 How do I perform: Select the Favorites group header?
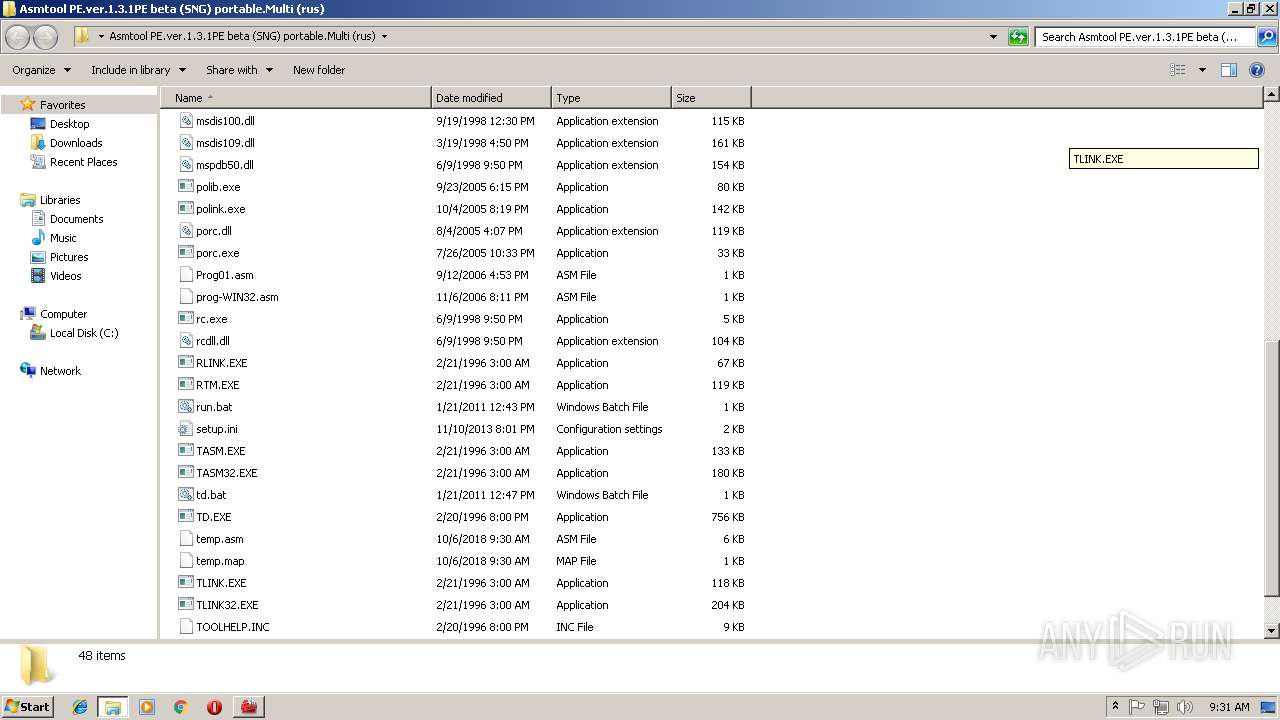click(x=62, y=105)
